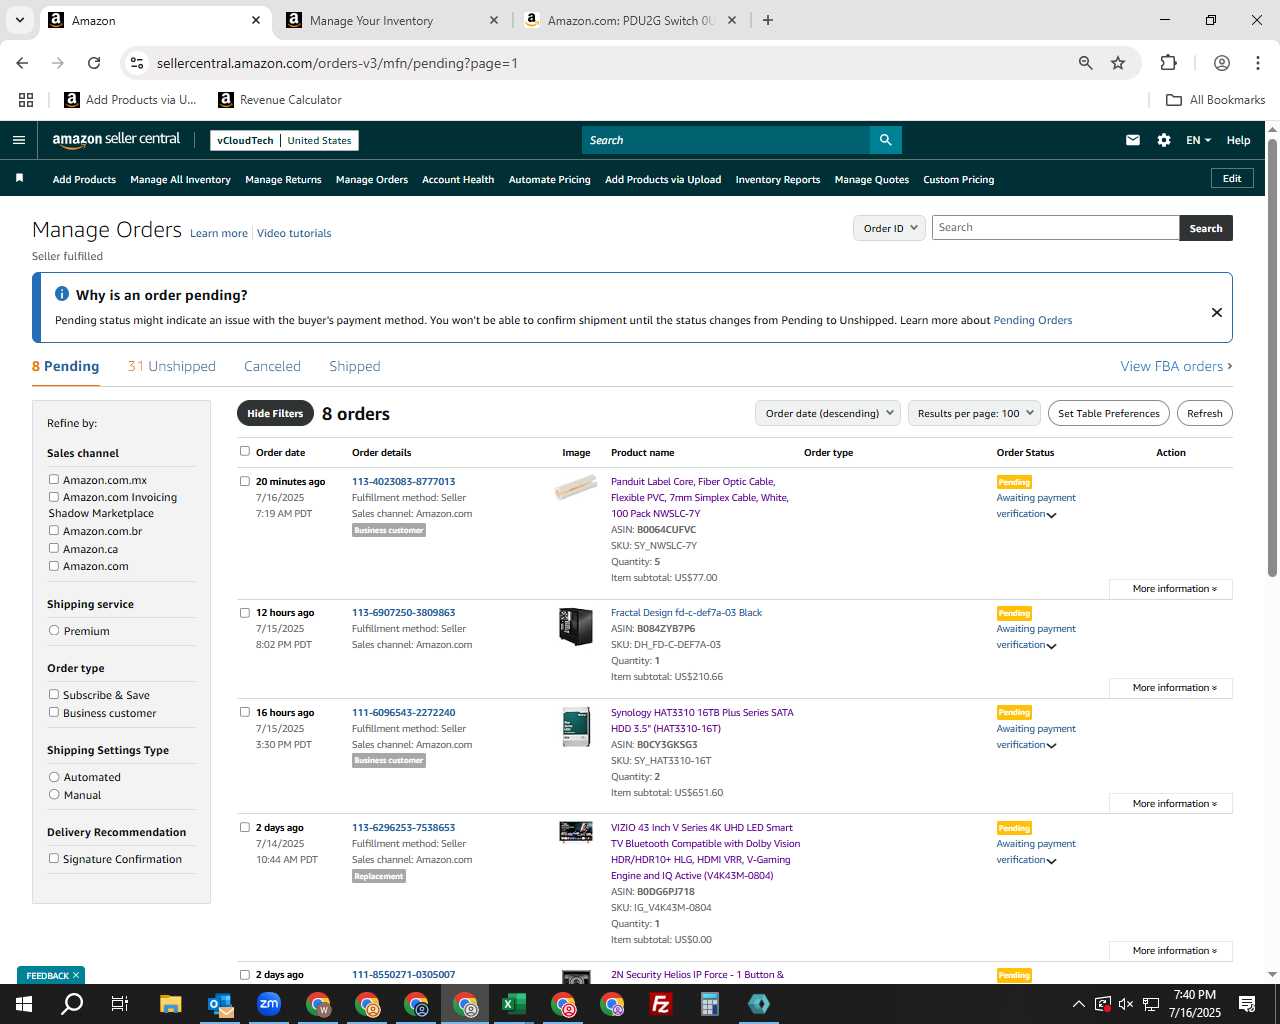This screenshot has width=1280, height=1024.
Task: Open the Calculator app from the taskbar
Action: pos(710,1004)
